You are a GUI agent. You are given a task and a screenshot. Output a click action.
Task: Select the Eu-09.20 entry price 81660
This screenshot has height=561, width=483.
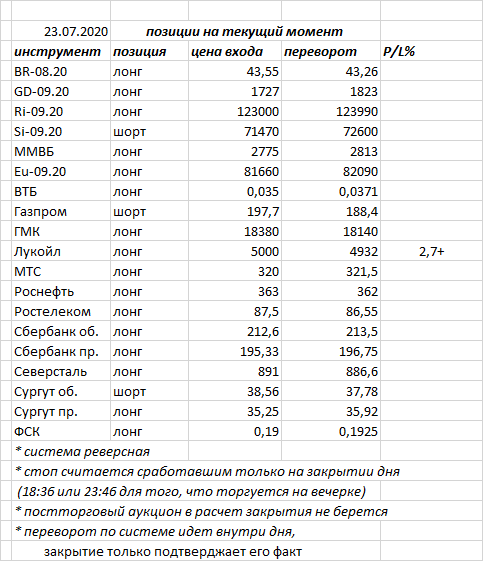click(x=235, y=171)
